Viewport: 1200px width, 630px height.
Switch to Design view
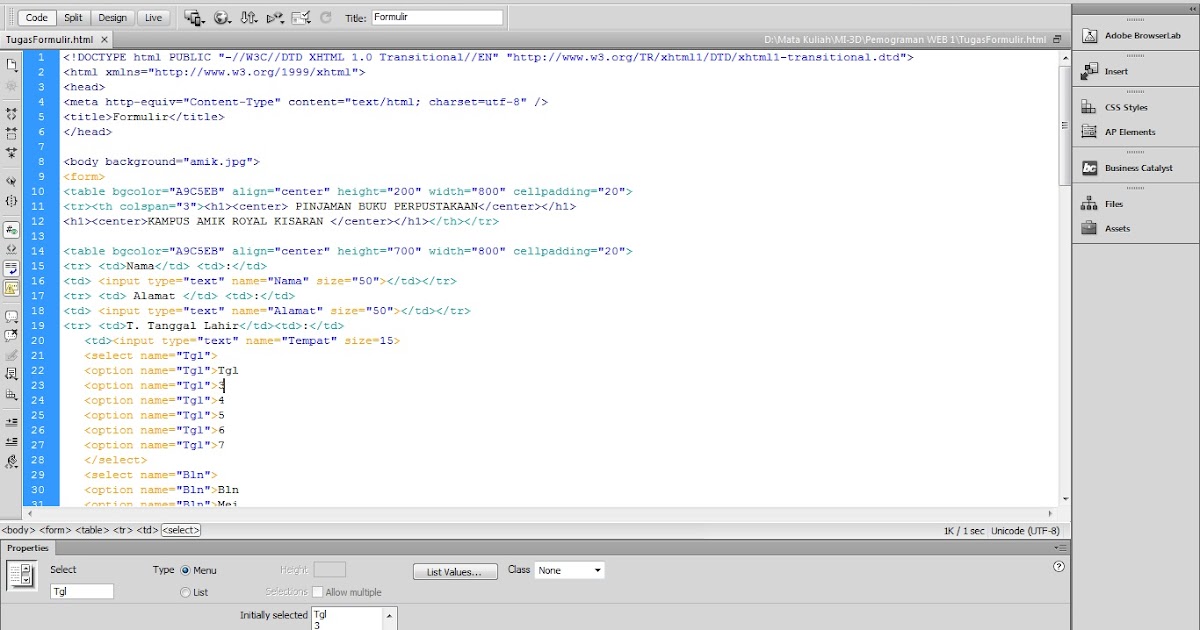coord(112,18)
